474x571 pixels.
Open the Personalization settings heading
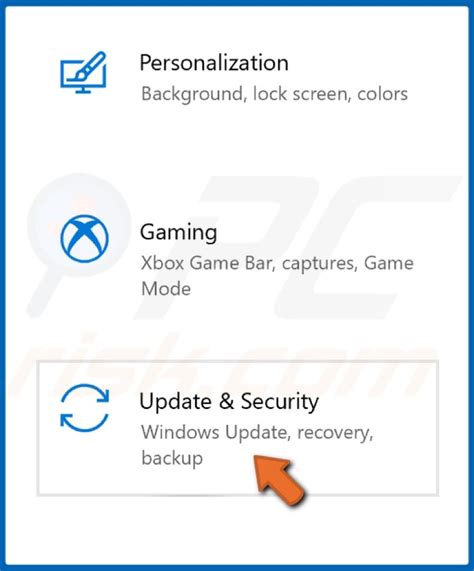(x=214, y=63)
